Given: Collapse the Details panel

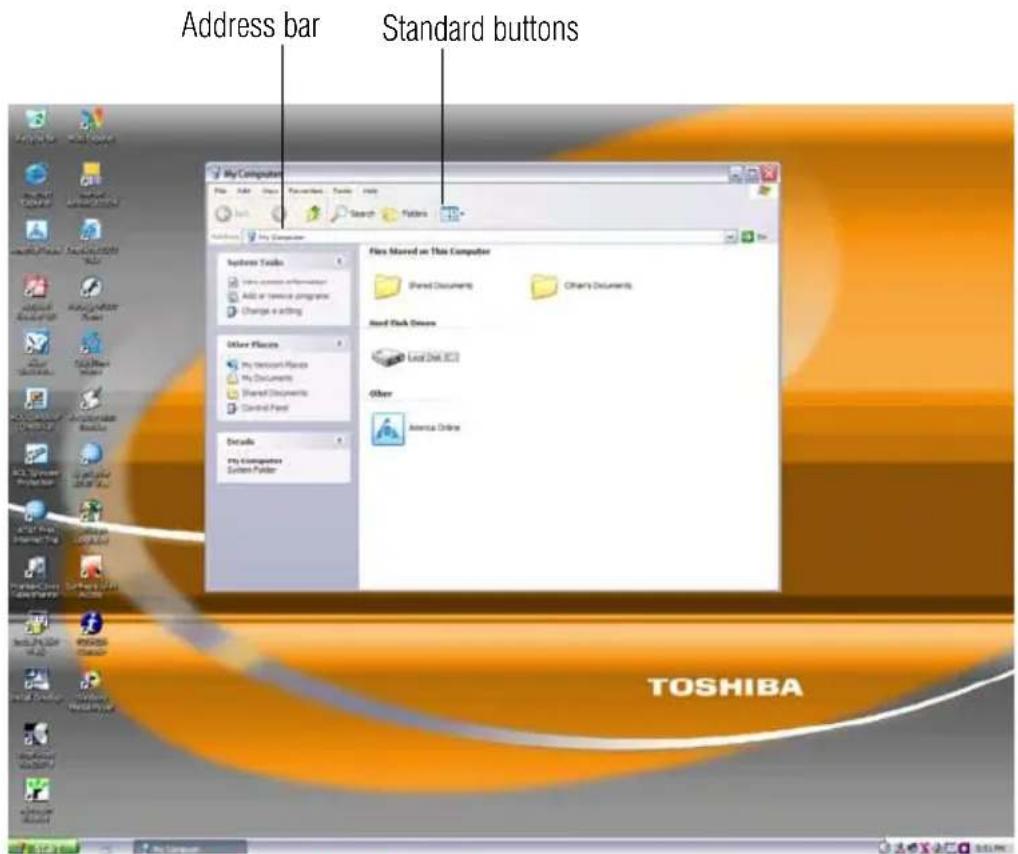Looking at the screenshot, I should point(339,441).
